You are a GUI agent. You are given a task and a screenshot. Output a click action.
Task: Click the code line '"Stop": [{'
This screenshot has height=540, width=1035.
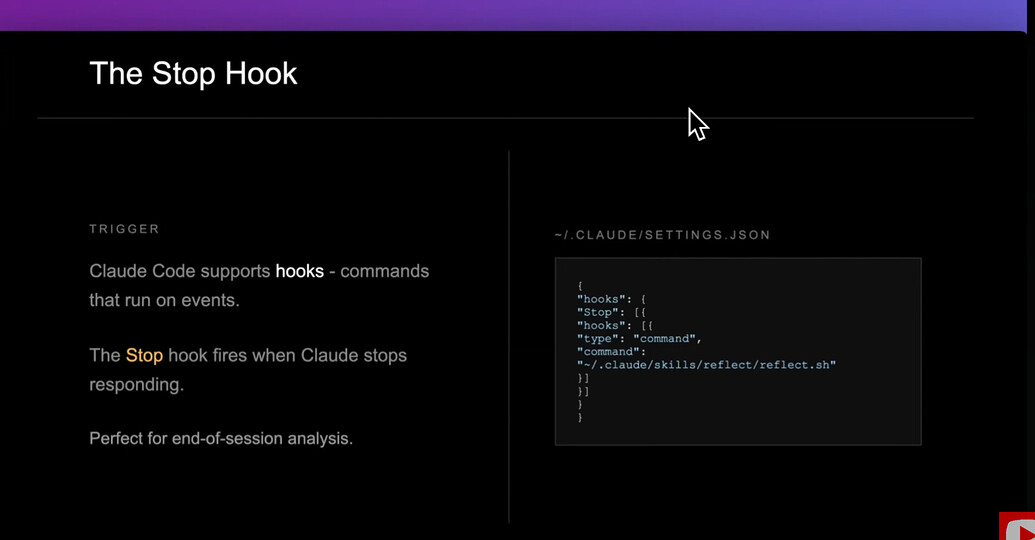point(611,312)
